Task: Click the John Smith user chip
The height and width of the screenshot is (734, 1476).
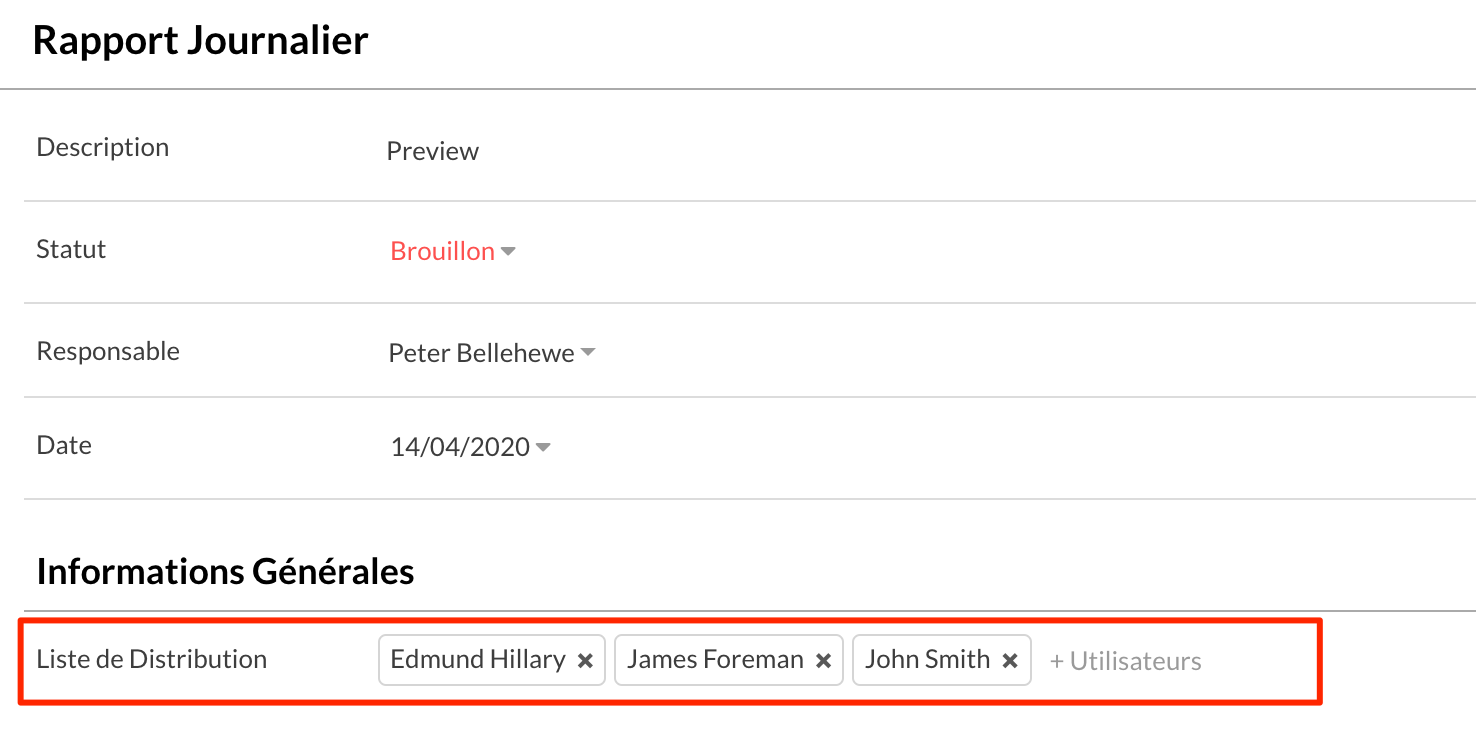Action: (x=928, y=659)
